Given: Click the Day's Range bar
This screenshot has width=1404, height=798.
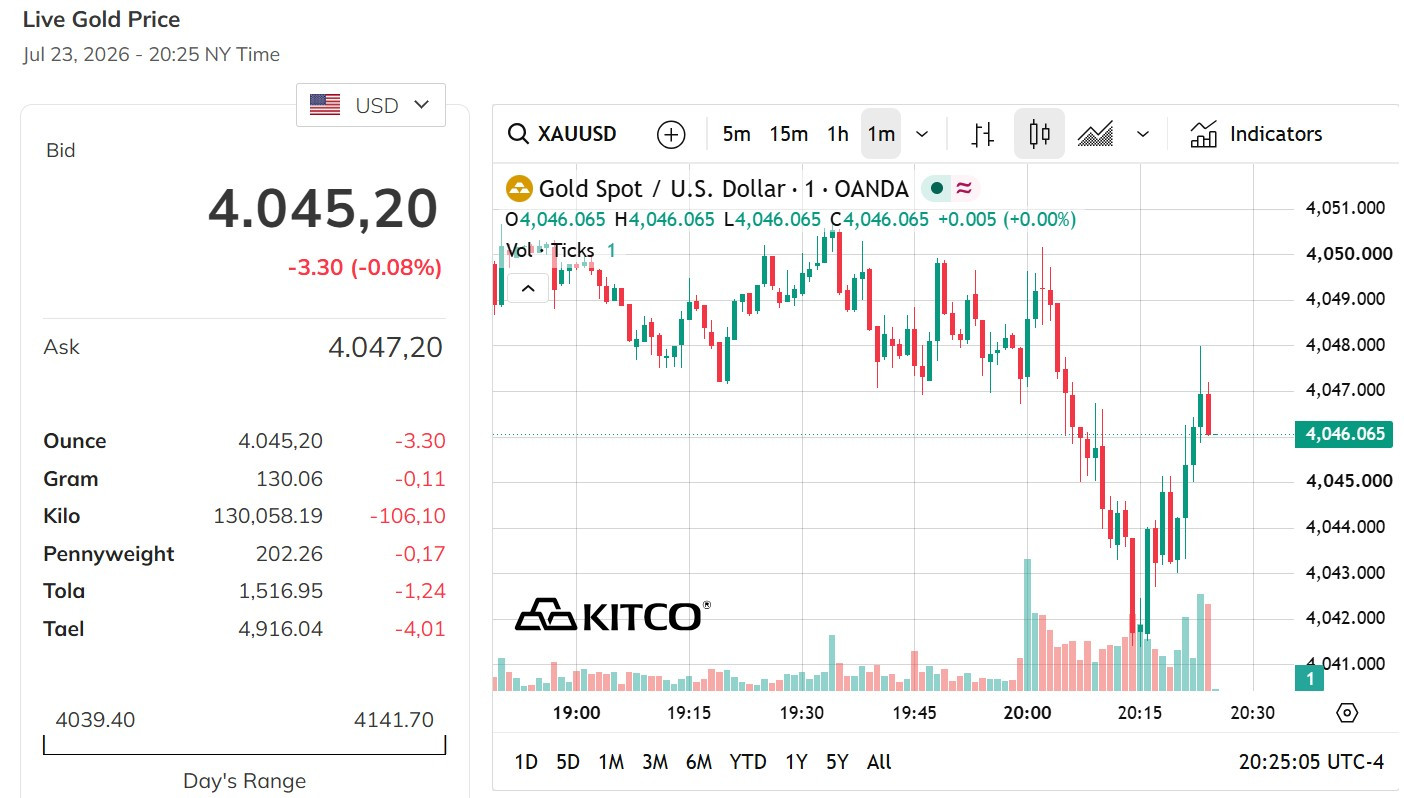Looking at the screenshot, I should (x=245, y=745).
